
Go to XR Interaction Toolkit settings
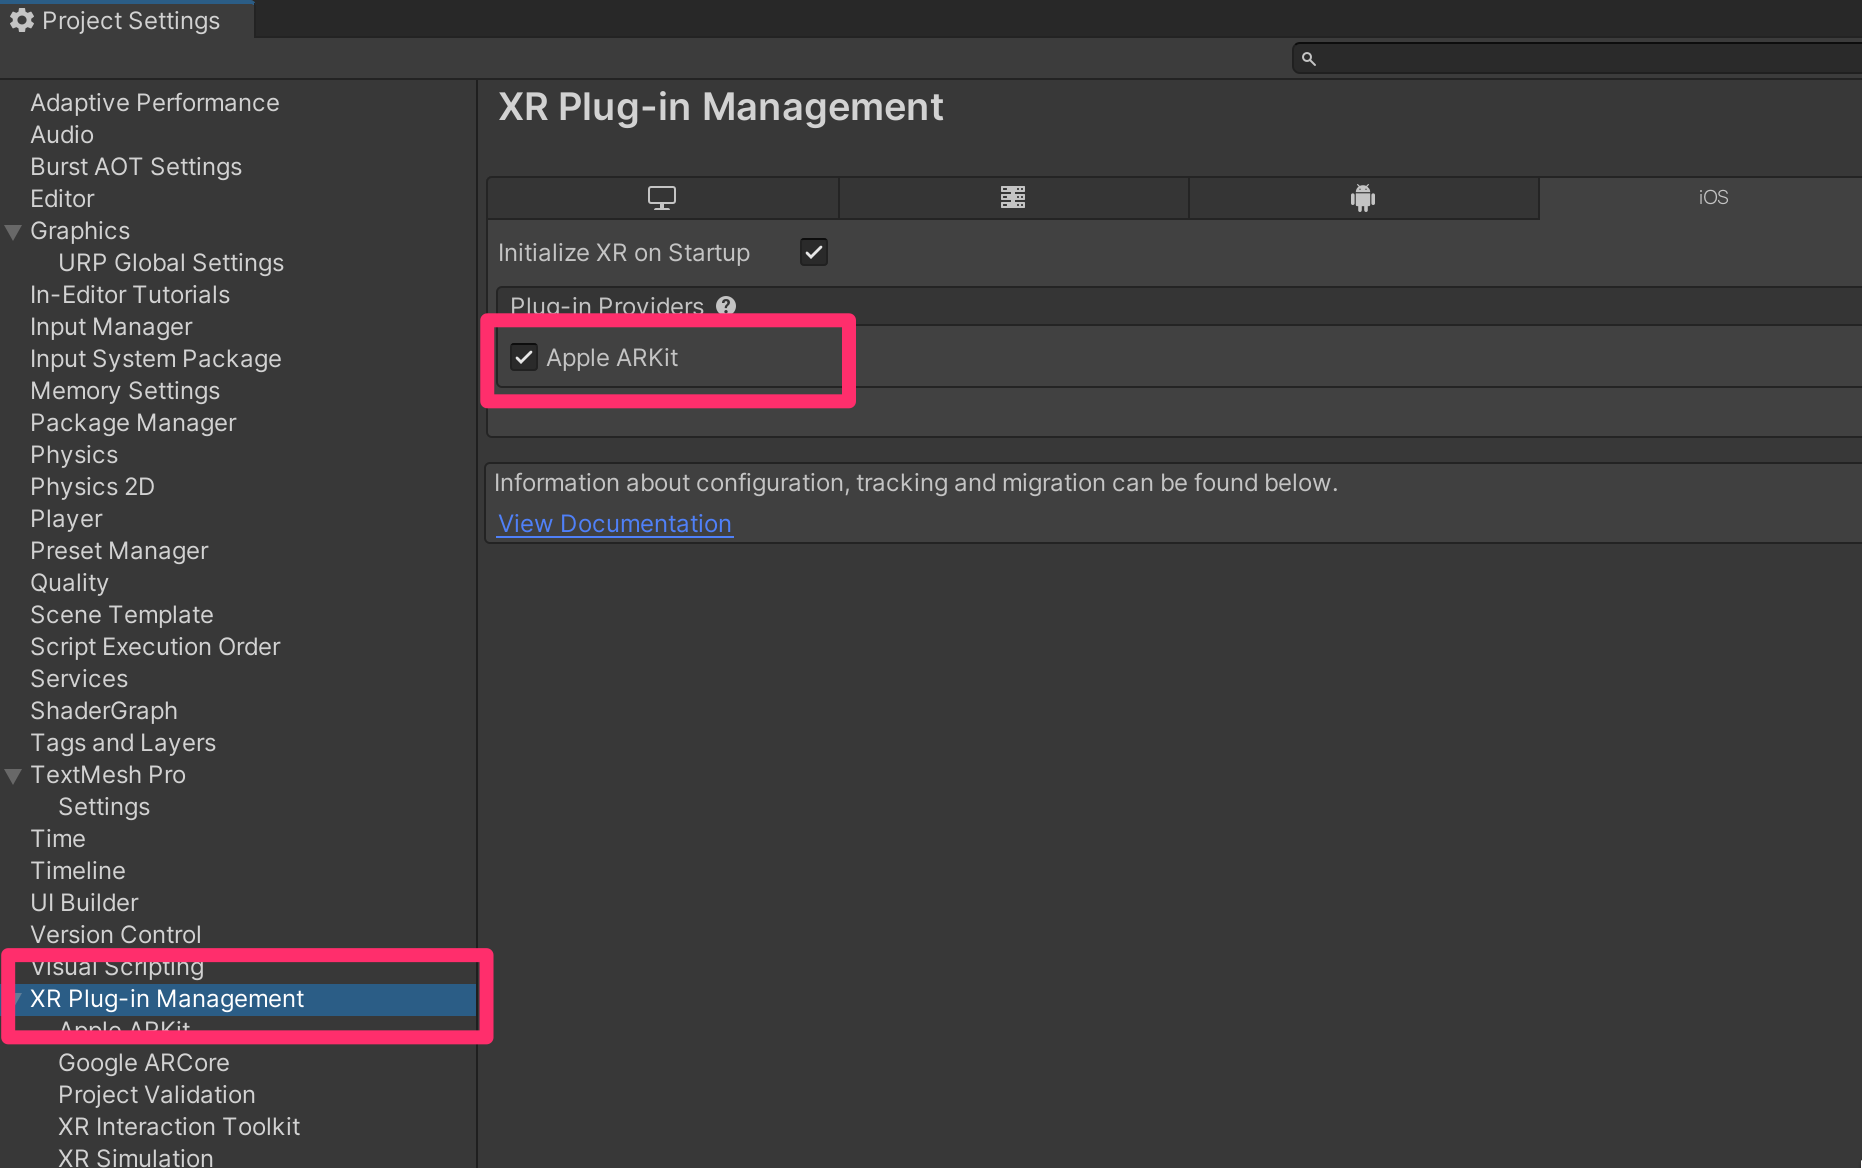pyautogui.click(x=178, y=1127)
